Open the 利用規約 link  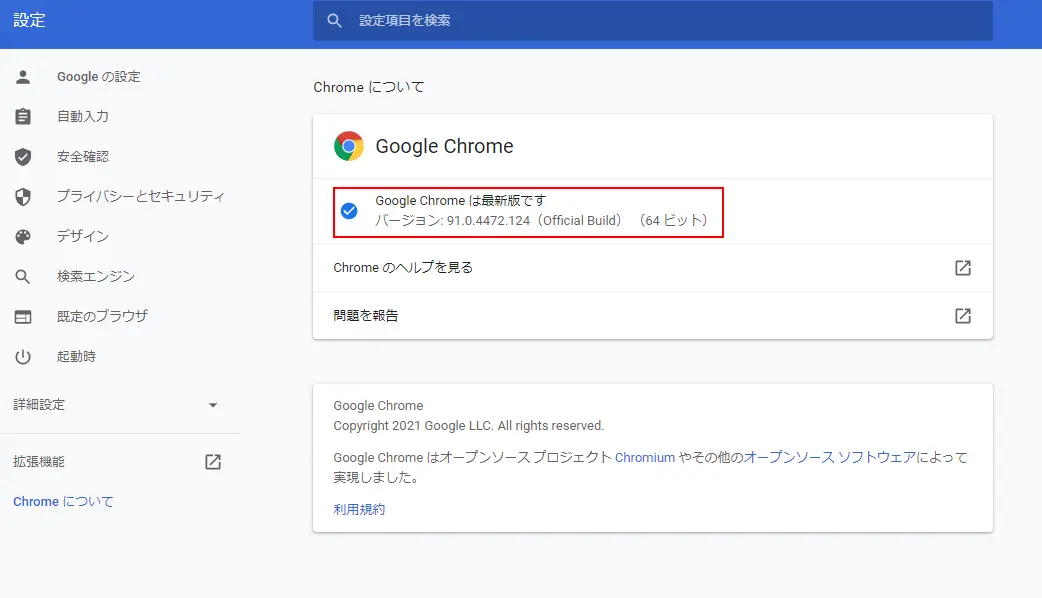coord(359,510)
